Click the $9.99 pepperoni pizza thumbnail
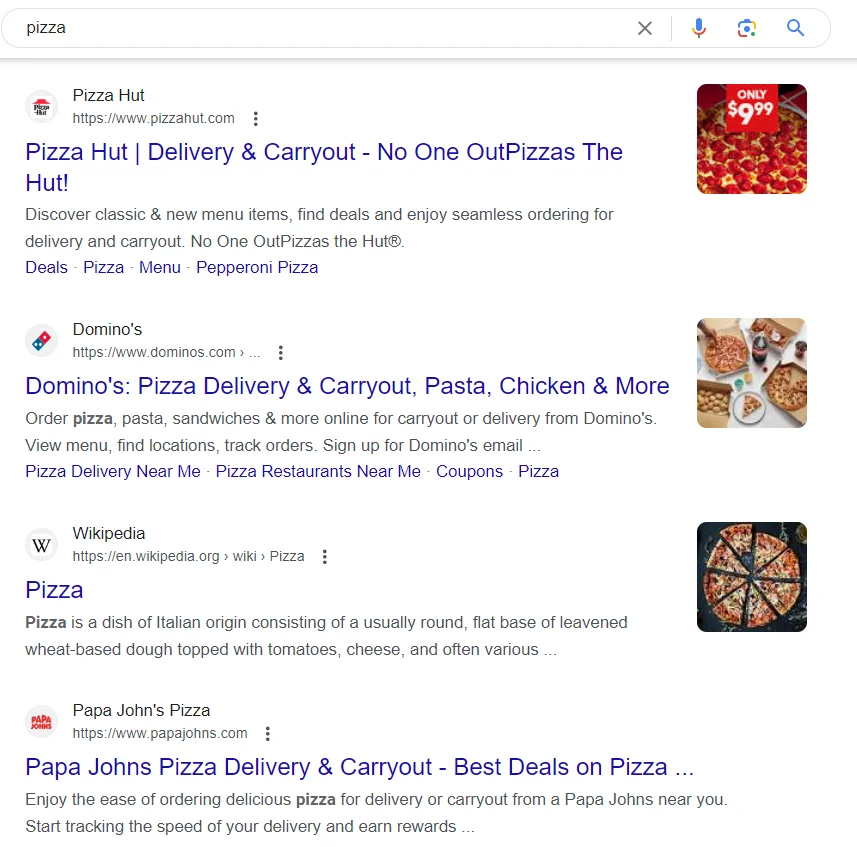Image resolution: width=857 pixels, height=847 pixels. click(x=751, y=139)
